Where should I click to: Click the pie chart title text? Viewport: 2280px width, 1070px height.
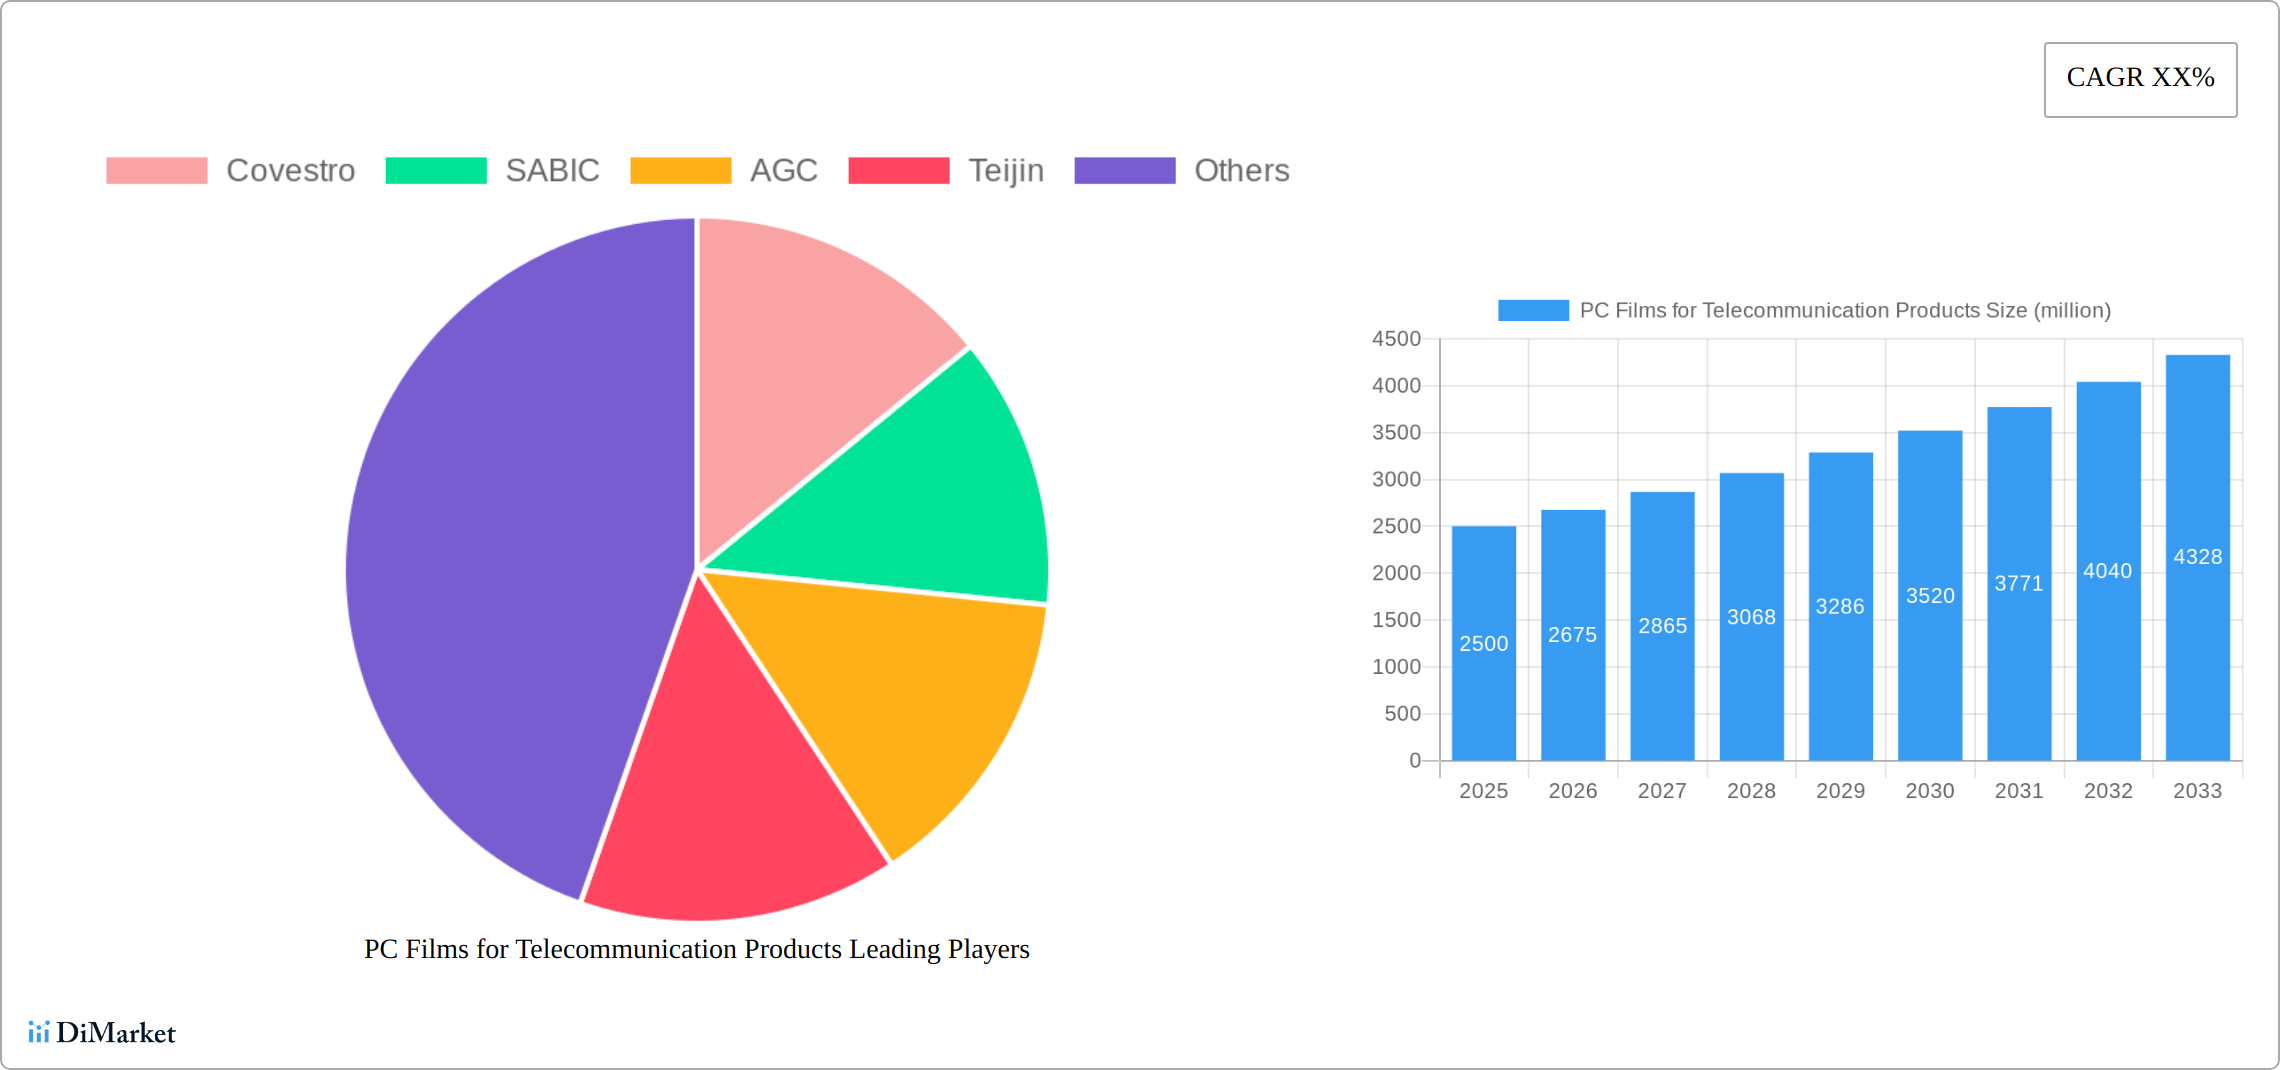click(697, 950)
